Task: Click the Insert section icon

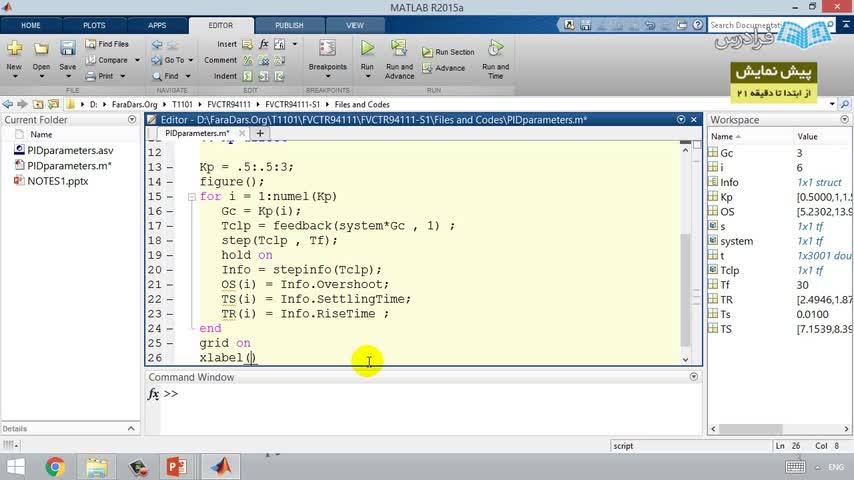Action: 247,44
